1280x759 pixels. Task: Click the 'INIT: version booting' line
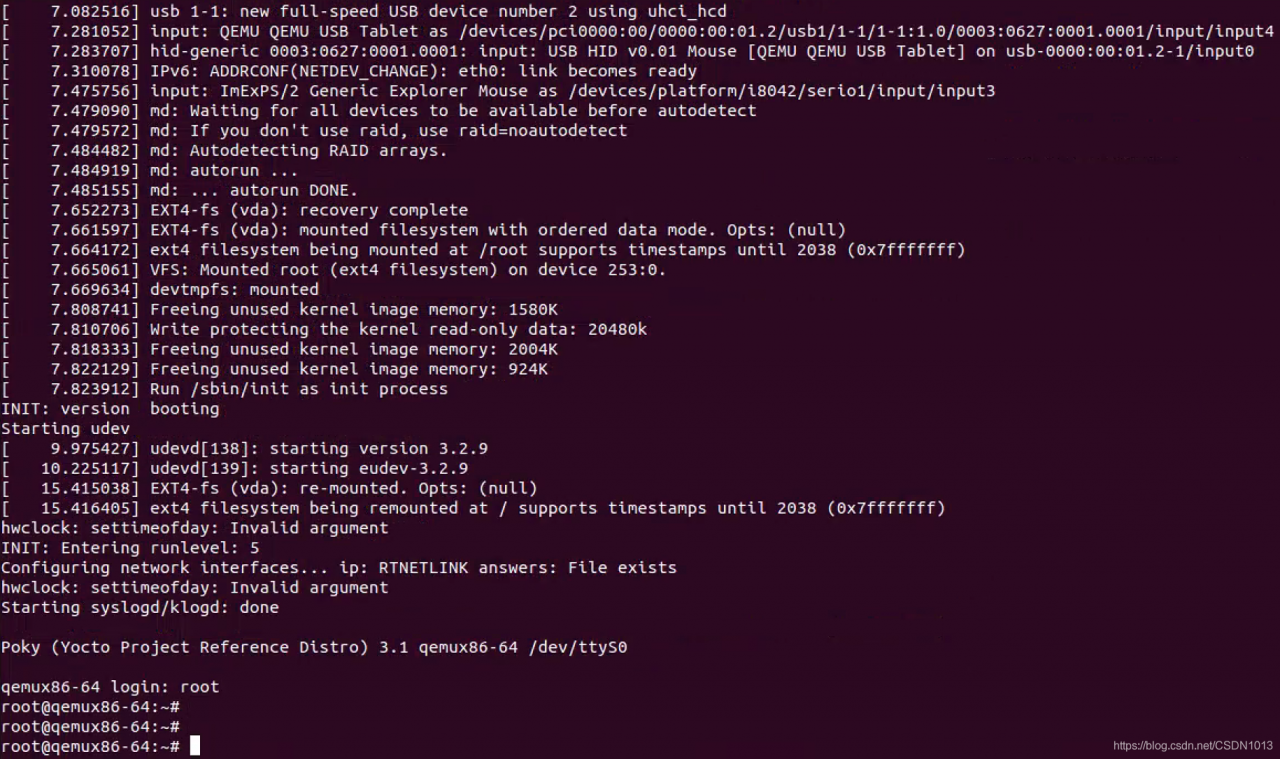point(110,408)
